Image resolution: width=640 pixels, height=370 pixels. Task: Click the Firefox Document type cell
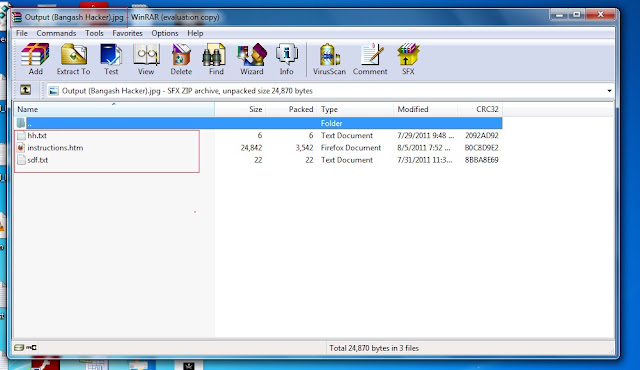351,148
